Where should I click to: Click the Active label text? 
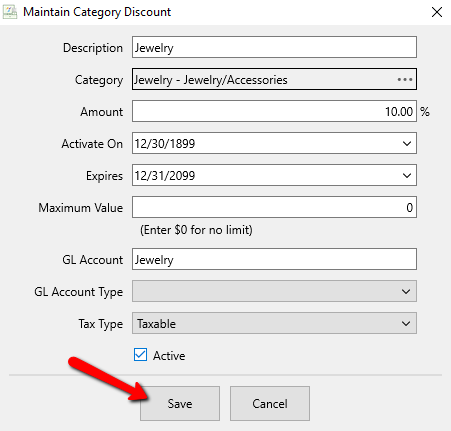(169, 356)
